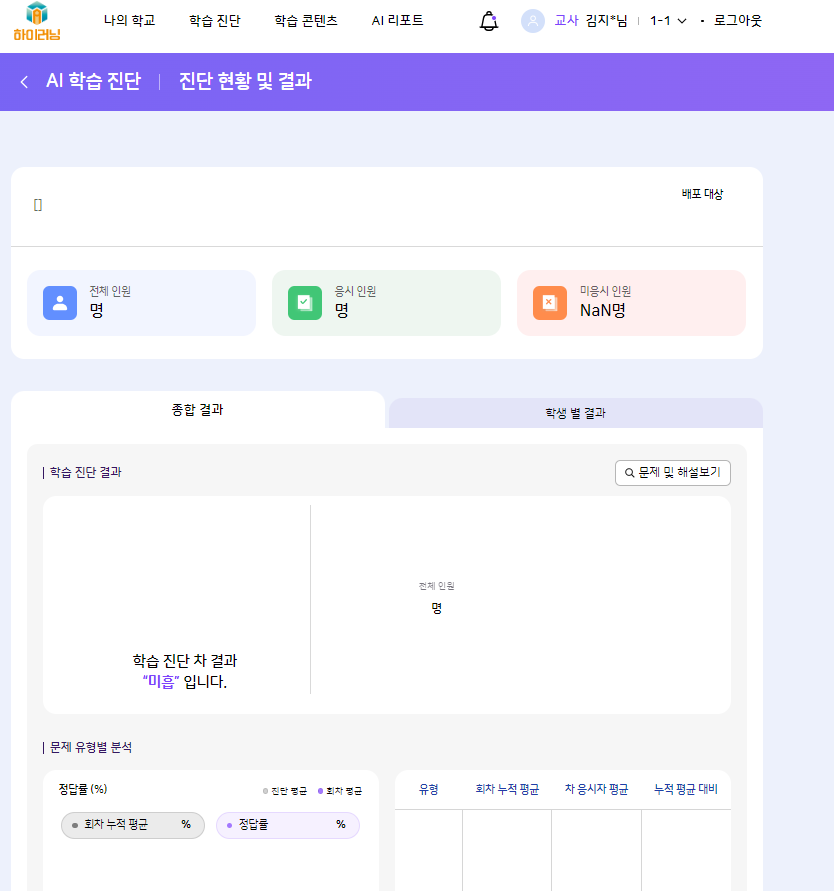Go back using the left chevron arrow
The width and height of the screenshot is (834, 891).
(24, 82)
